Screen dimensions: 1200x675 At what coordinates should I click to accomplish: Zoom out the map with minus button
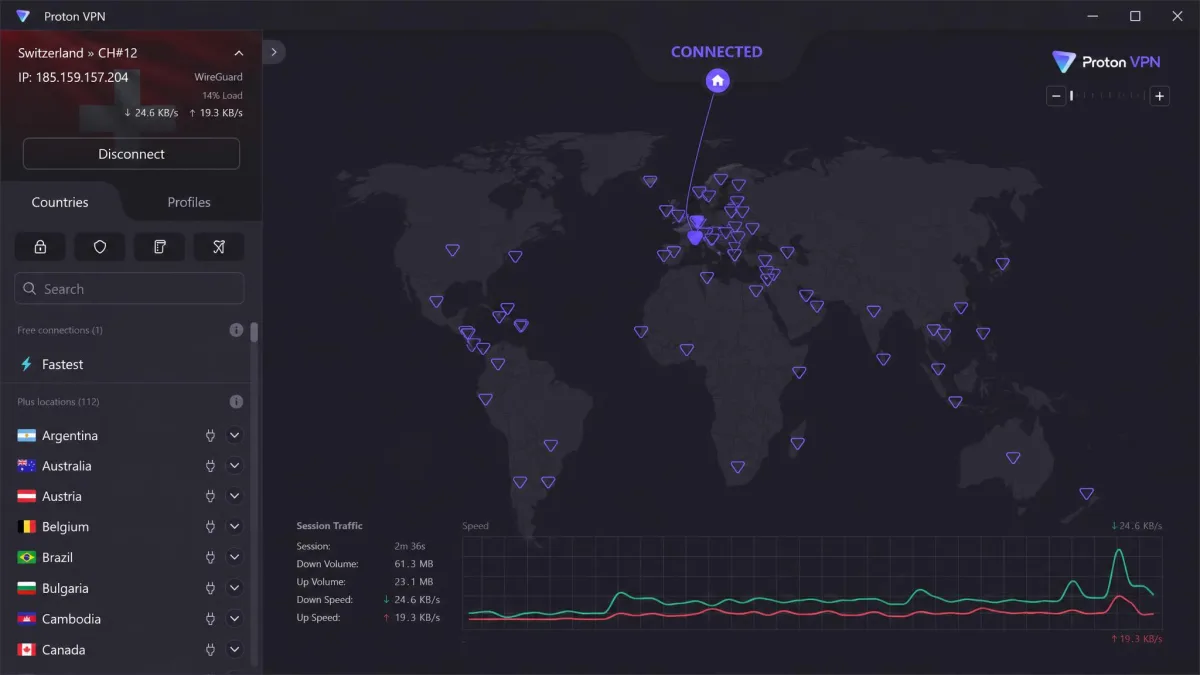coord(1056,96)
